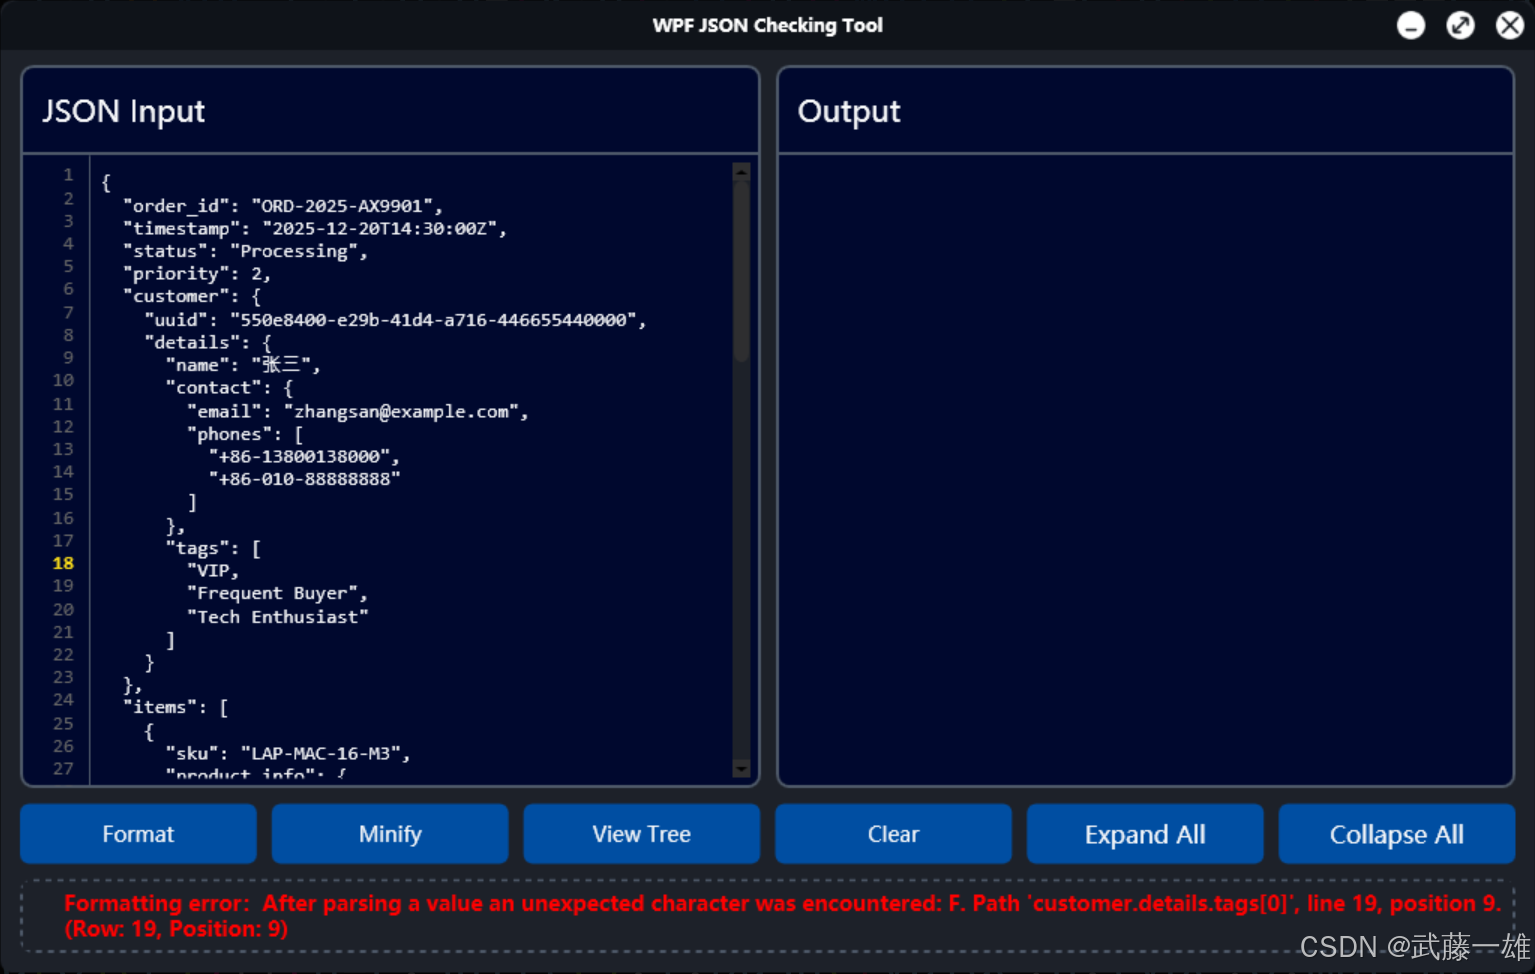The height and width of the screenshot is (974, 1535).
Task: Click the "name": "张三" line
Action: pos(242,365)
